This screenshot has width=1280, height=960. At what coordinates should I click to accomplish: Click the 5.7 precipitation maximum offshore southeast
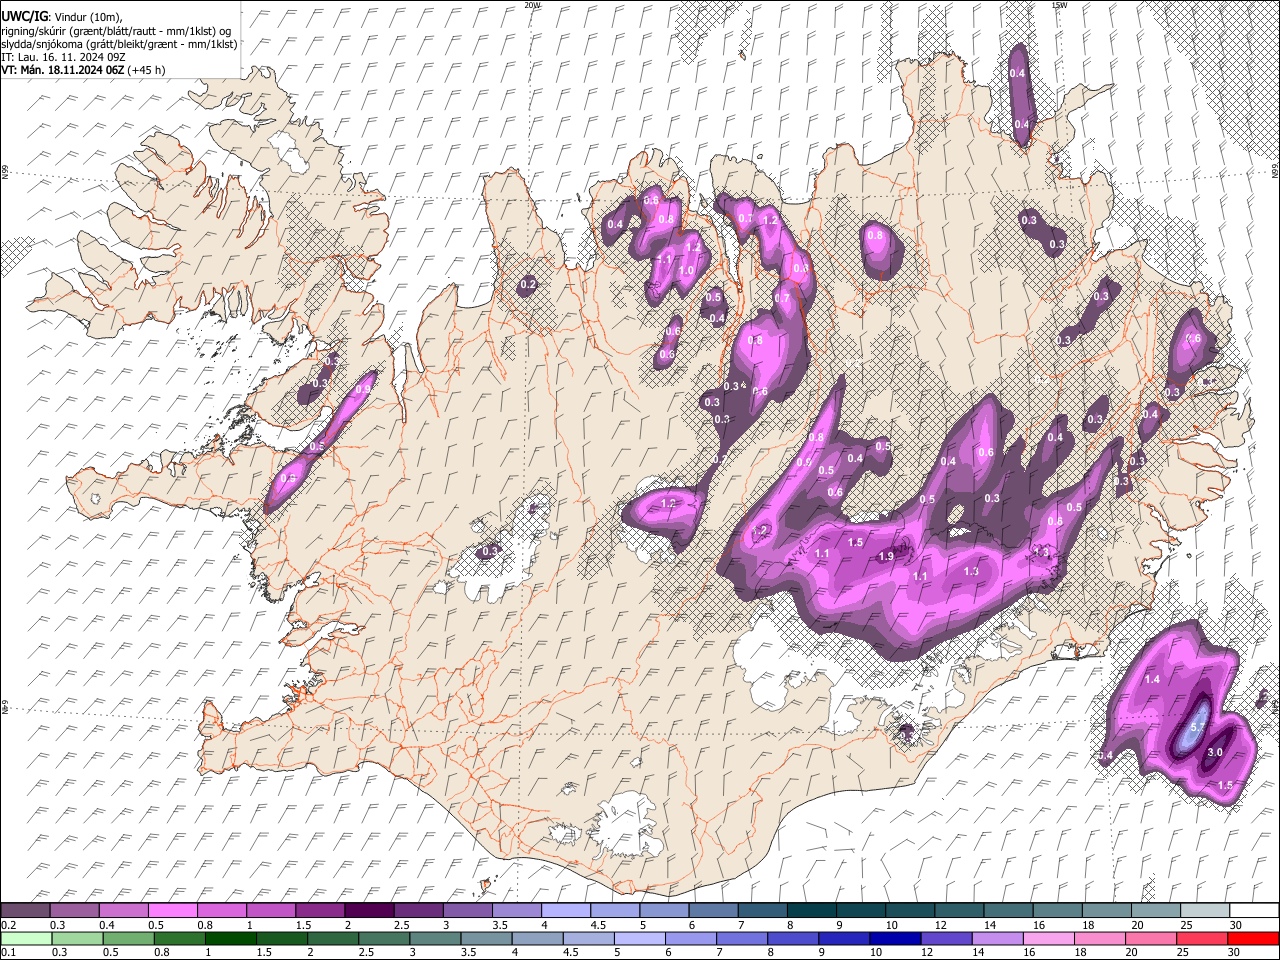[x=1198, y=727]
